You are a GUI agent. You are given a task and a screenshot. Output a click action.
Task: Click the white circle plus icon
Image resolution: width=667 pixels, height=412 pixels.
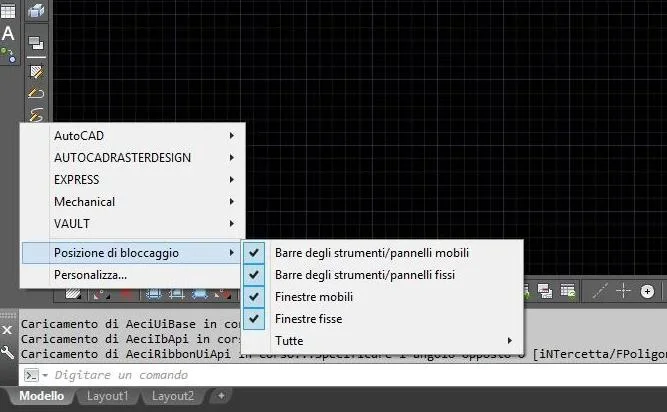pos(647,292)
